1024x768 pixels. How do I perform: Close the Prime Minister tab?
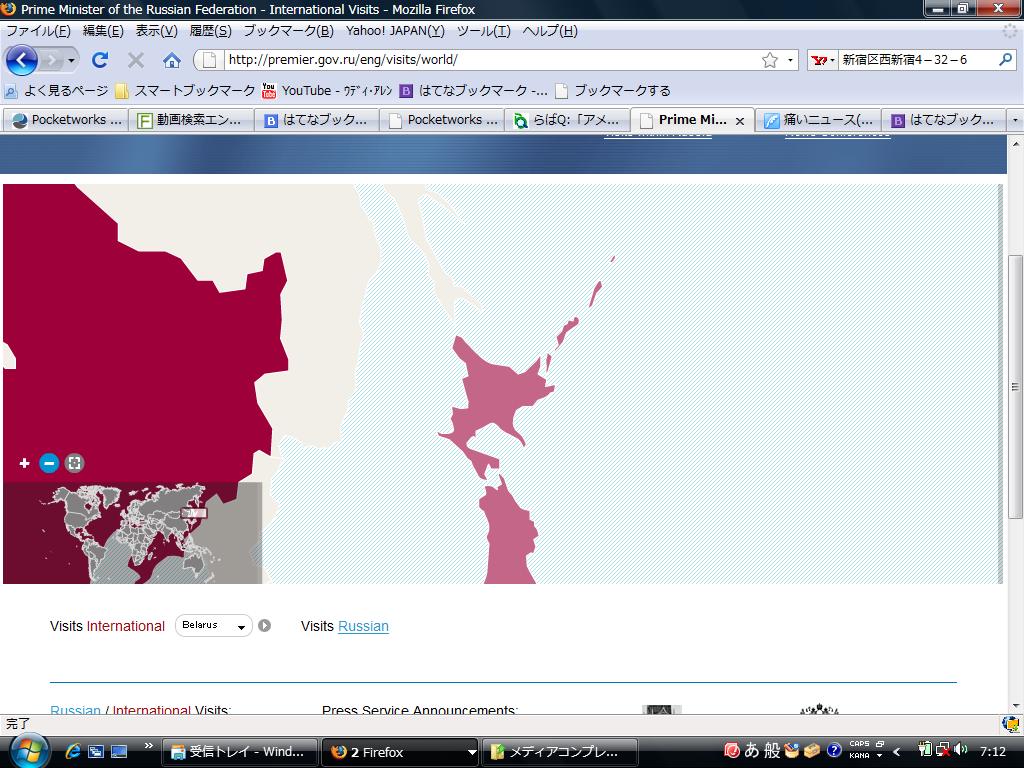[740, 120]
